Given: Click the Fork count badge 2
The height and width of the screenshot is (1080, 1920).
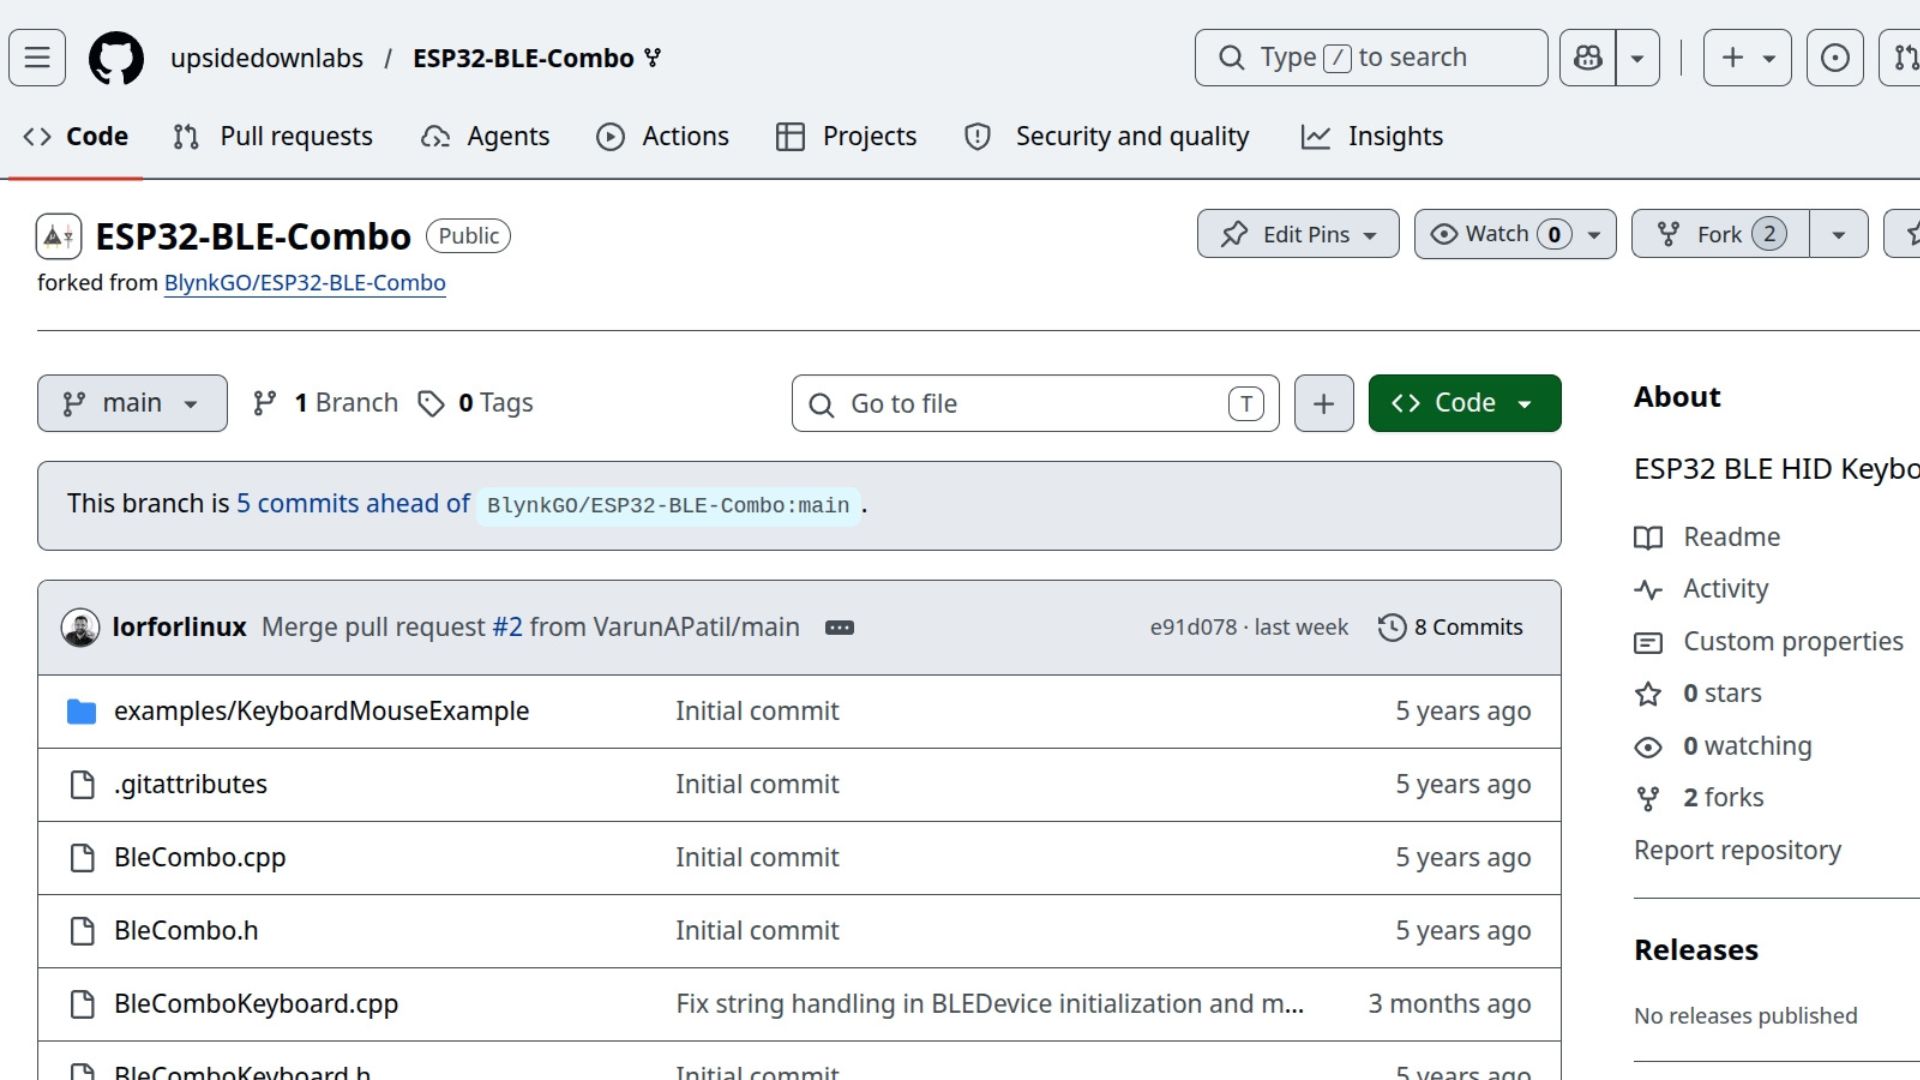Looking at the screenshot, I should coord(1769,234).
